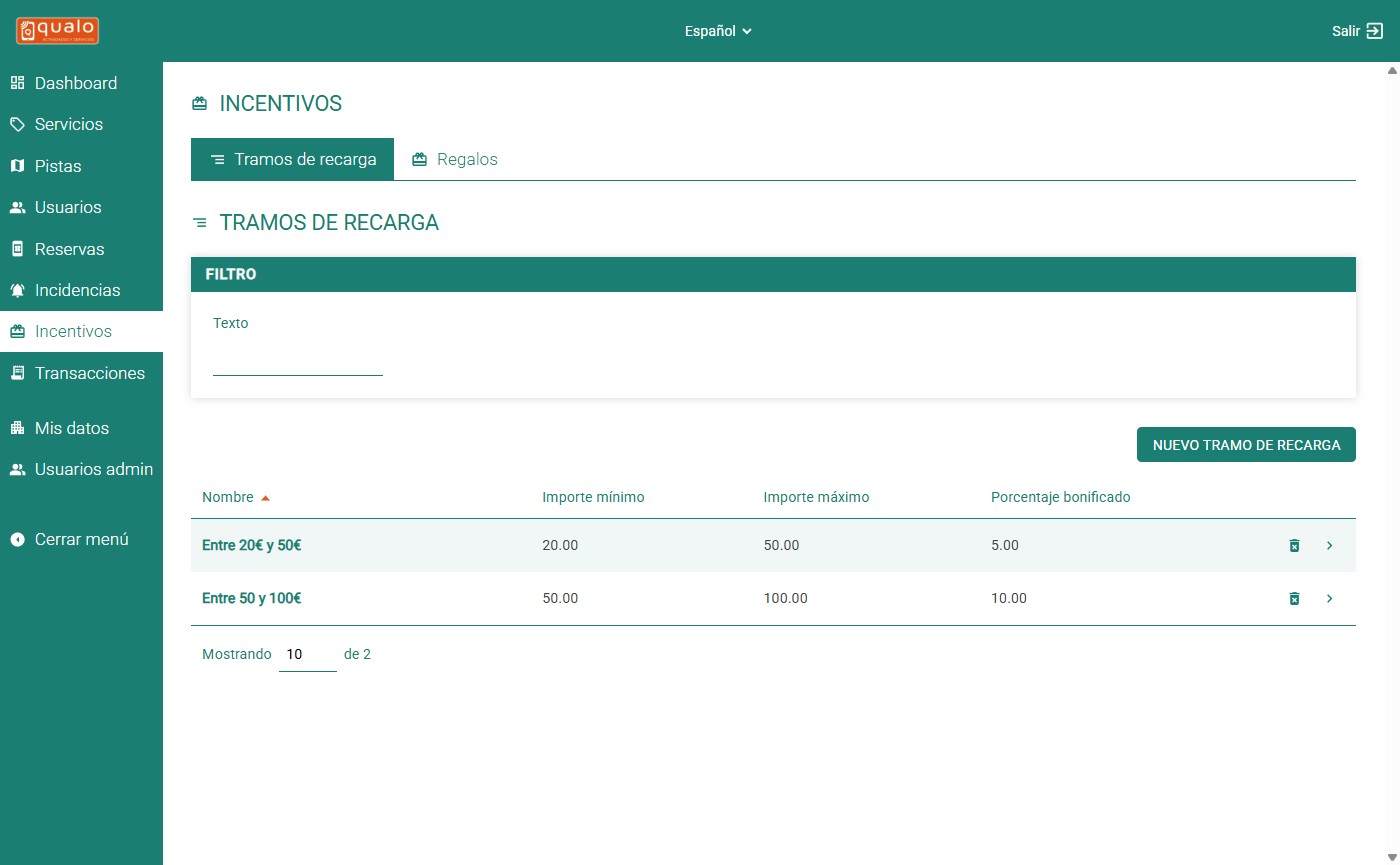Delete the 'Entre 20€ y 50€' row
The height and width of the screenshot is (865, 1400).
point(1294,546)
